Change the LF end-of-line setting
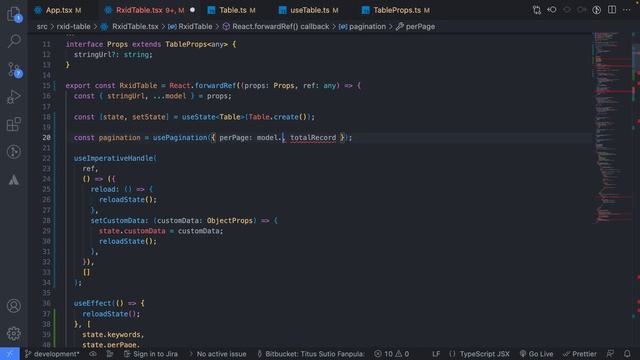The width and height of the screenshot is (640, 360). [436, 354]
